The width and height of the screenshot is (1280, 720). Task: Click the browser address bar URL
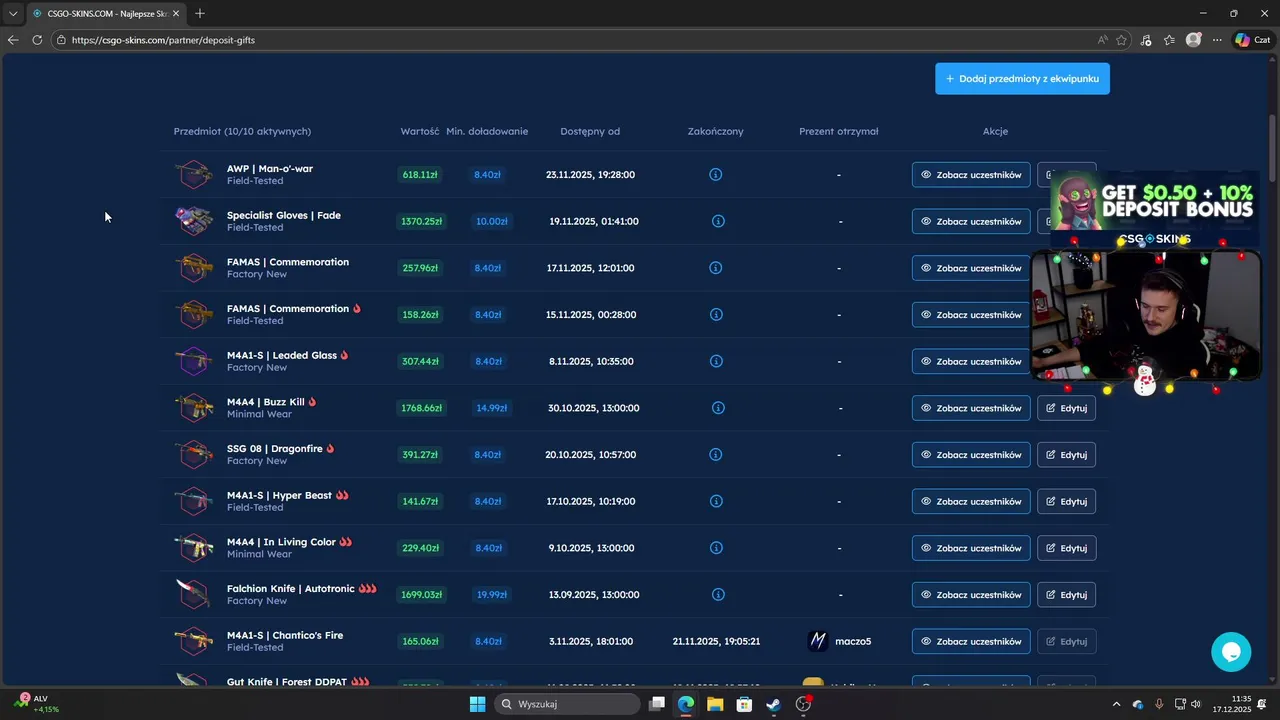(163, 40)
